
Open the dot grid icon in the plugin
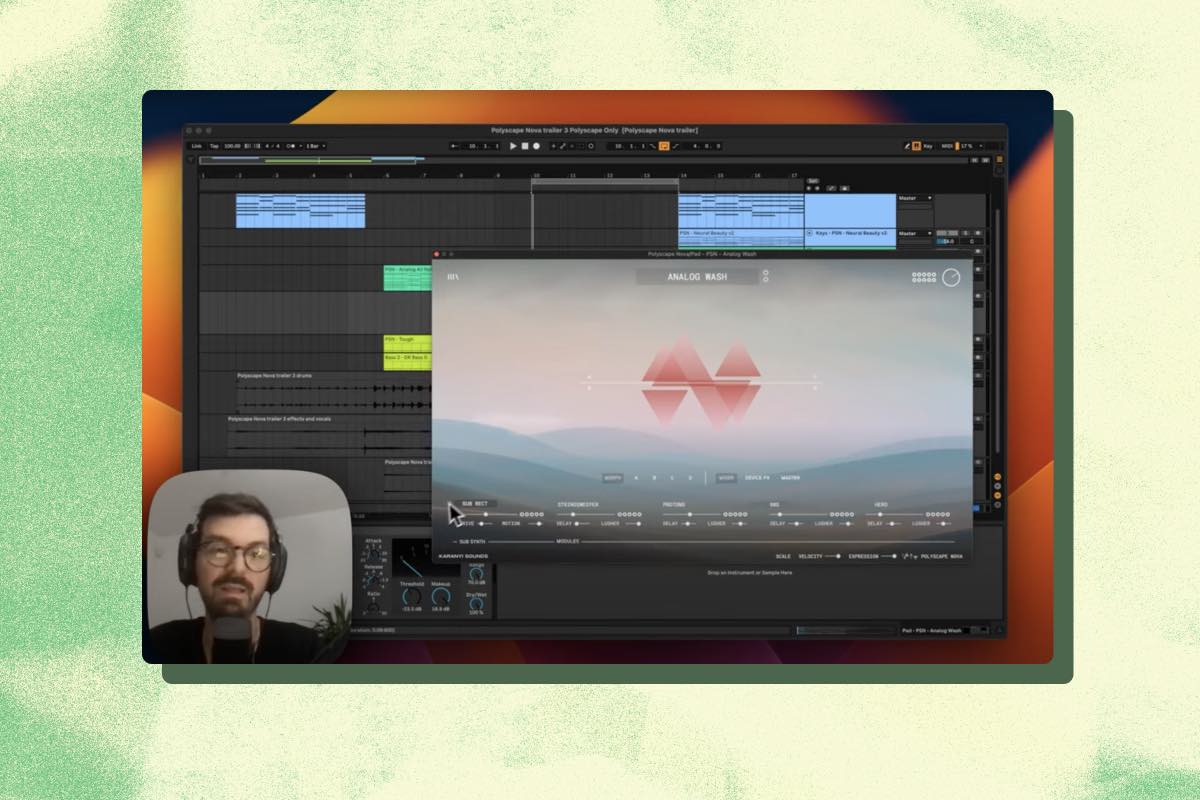pyautogui.click(x=924, y=277)
